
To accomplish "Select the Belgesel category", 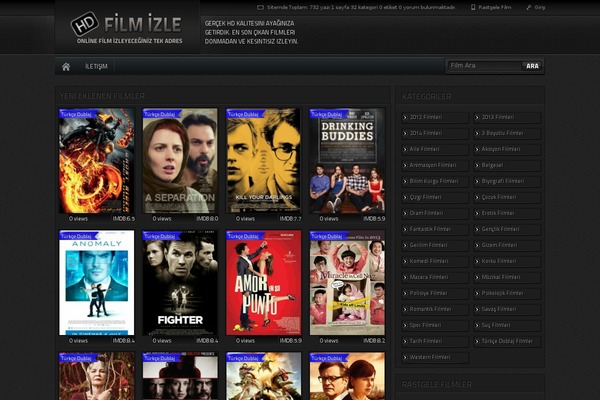I will point(507,165).
